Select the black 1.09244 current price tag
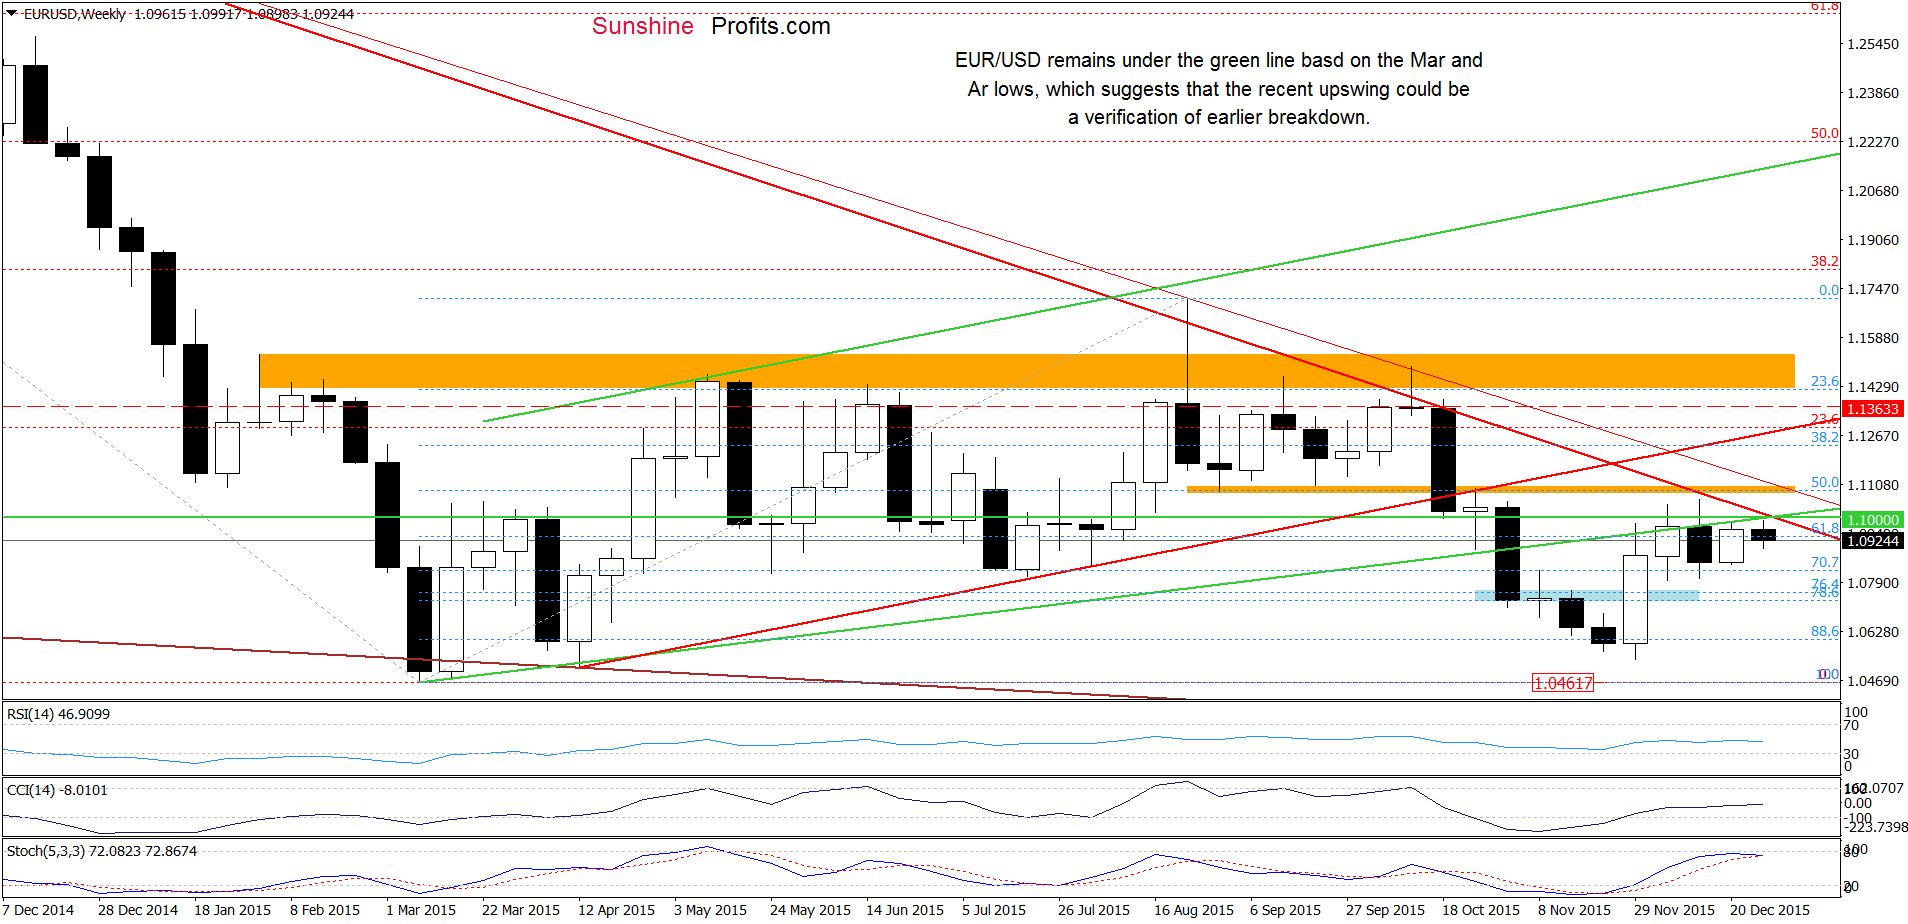 pyautogui.click(x=1872, y=541)
